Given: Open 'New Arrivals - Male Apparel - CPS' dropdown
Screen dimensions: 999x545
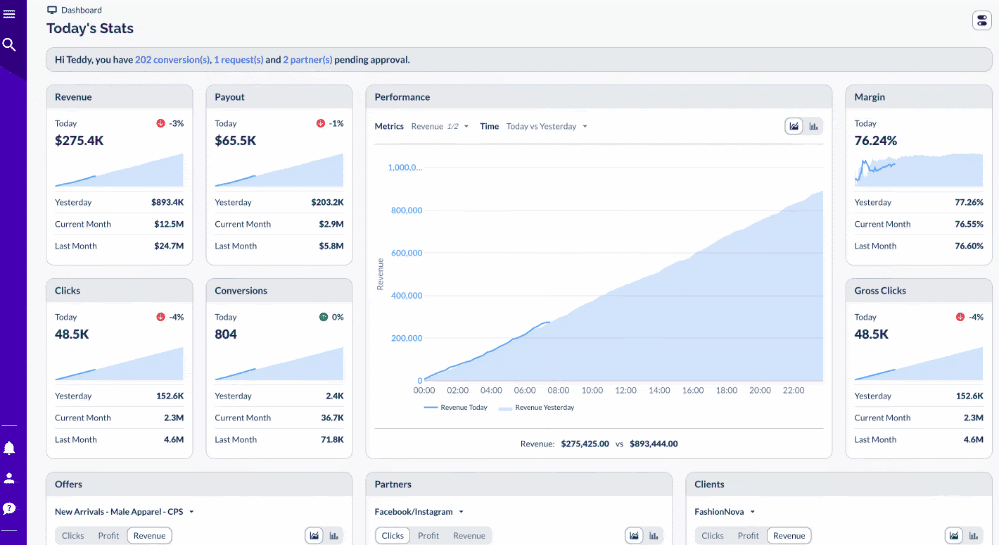Looking at the screenshot, I should click(124, 512).
